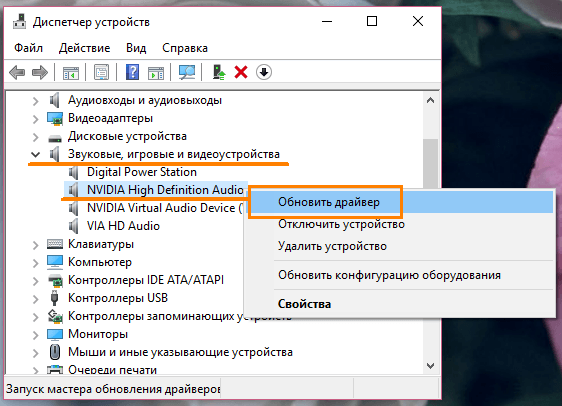Select the Digital Power Station device
Viewport: 562px width, 406px height.
[142, 172]
